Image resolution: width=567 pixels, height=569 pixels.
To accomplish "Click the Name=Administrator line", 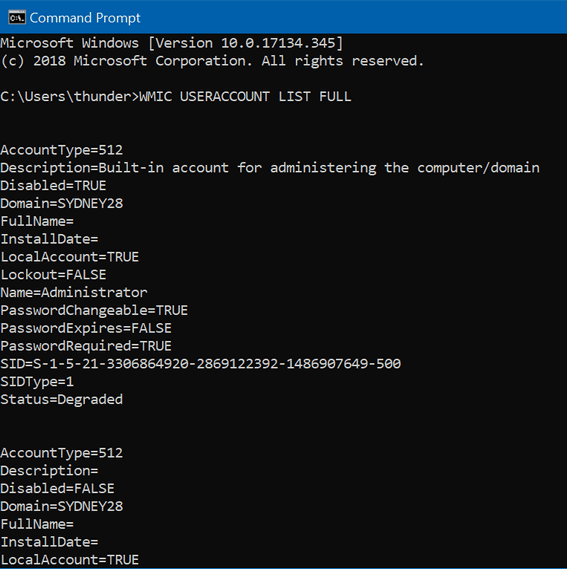I will click(74, 292).
